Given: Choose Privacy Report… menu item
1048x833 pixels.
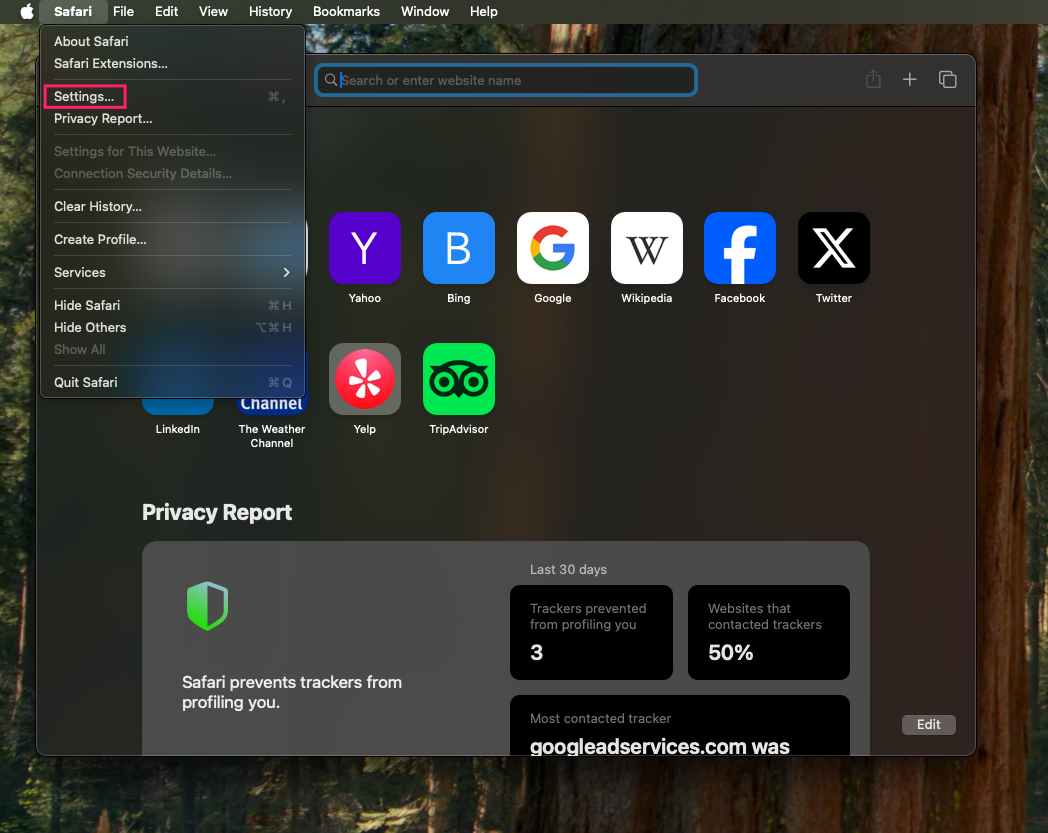Looking at the screenshot, I should [x=172, y=118].
